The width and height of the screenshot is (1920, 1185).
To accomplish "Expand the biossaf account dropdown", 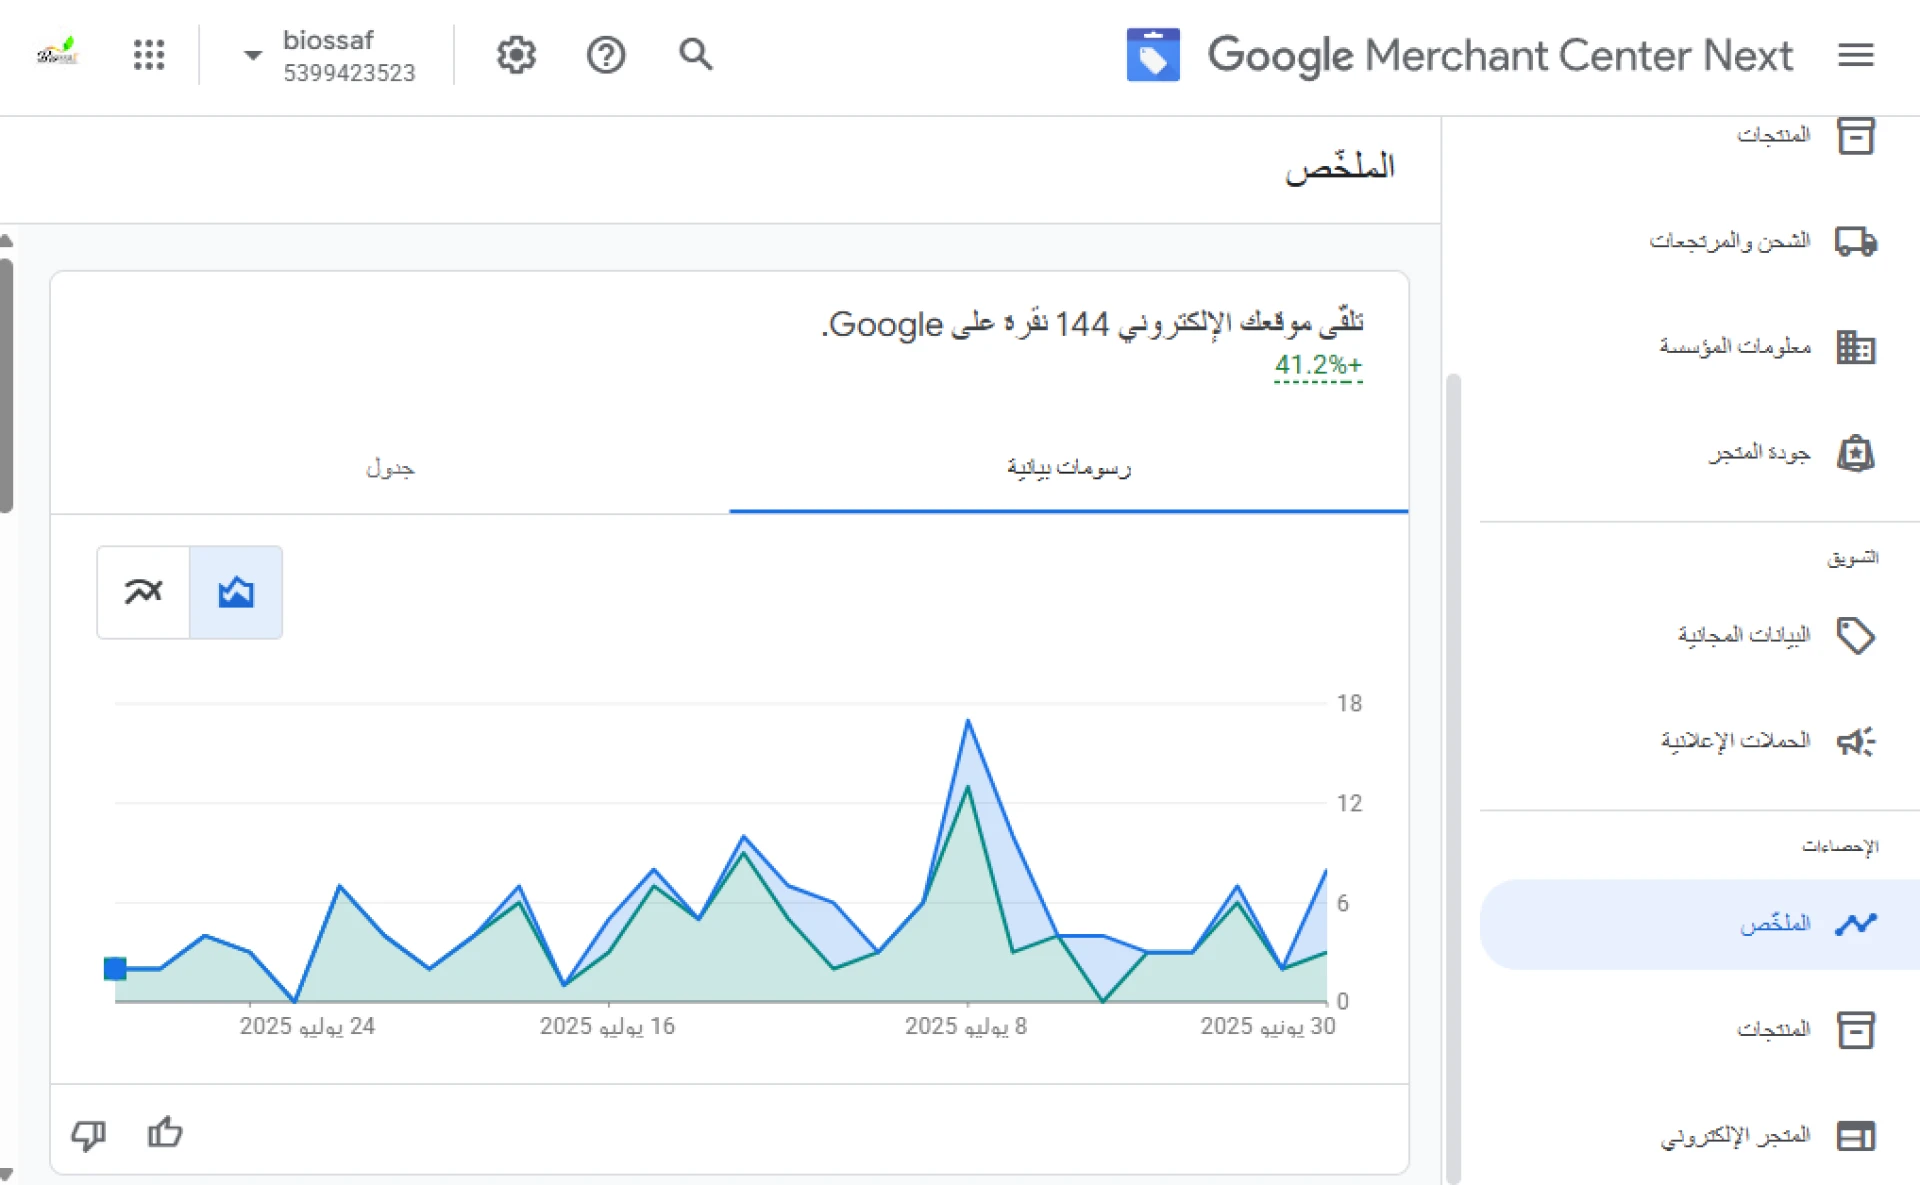I will click(253, 56).
